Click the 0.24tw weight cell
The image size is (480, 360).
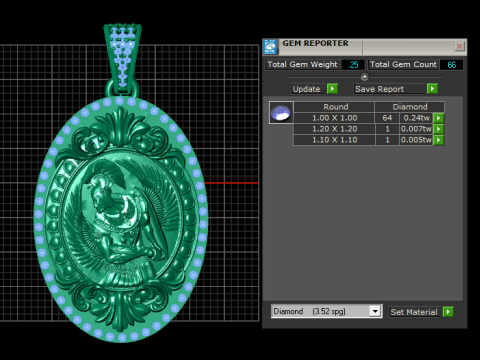pyautogui.click(x=416, y=118)
